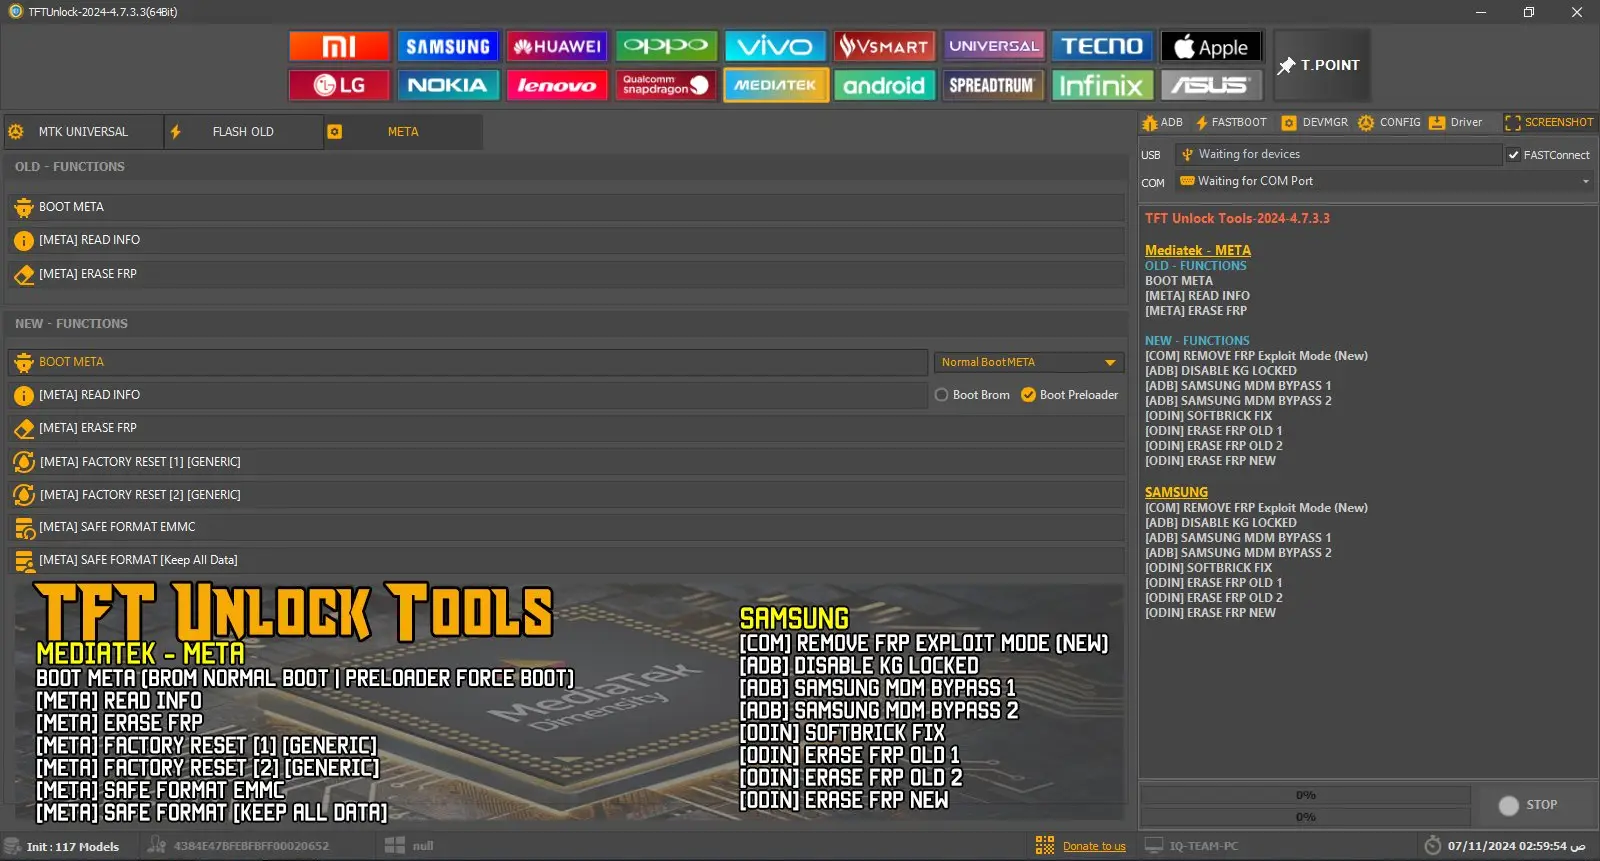Open the FASTBOOT tab
This screenshot has width=1600, height=861.
point(1231,122)
